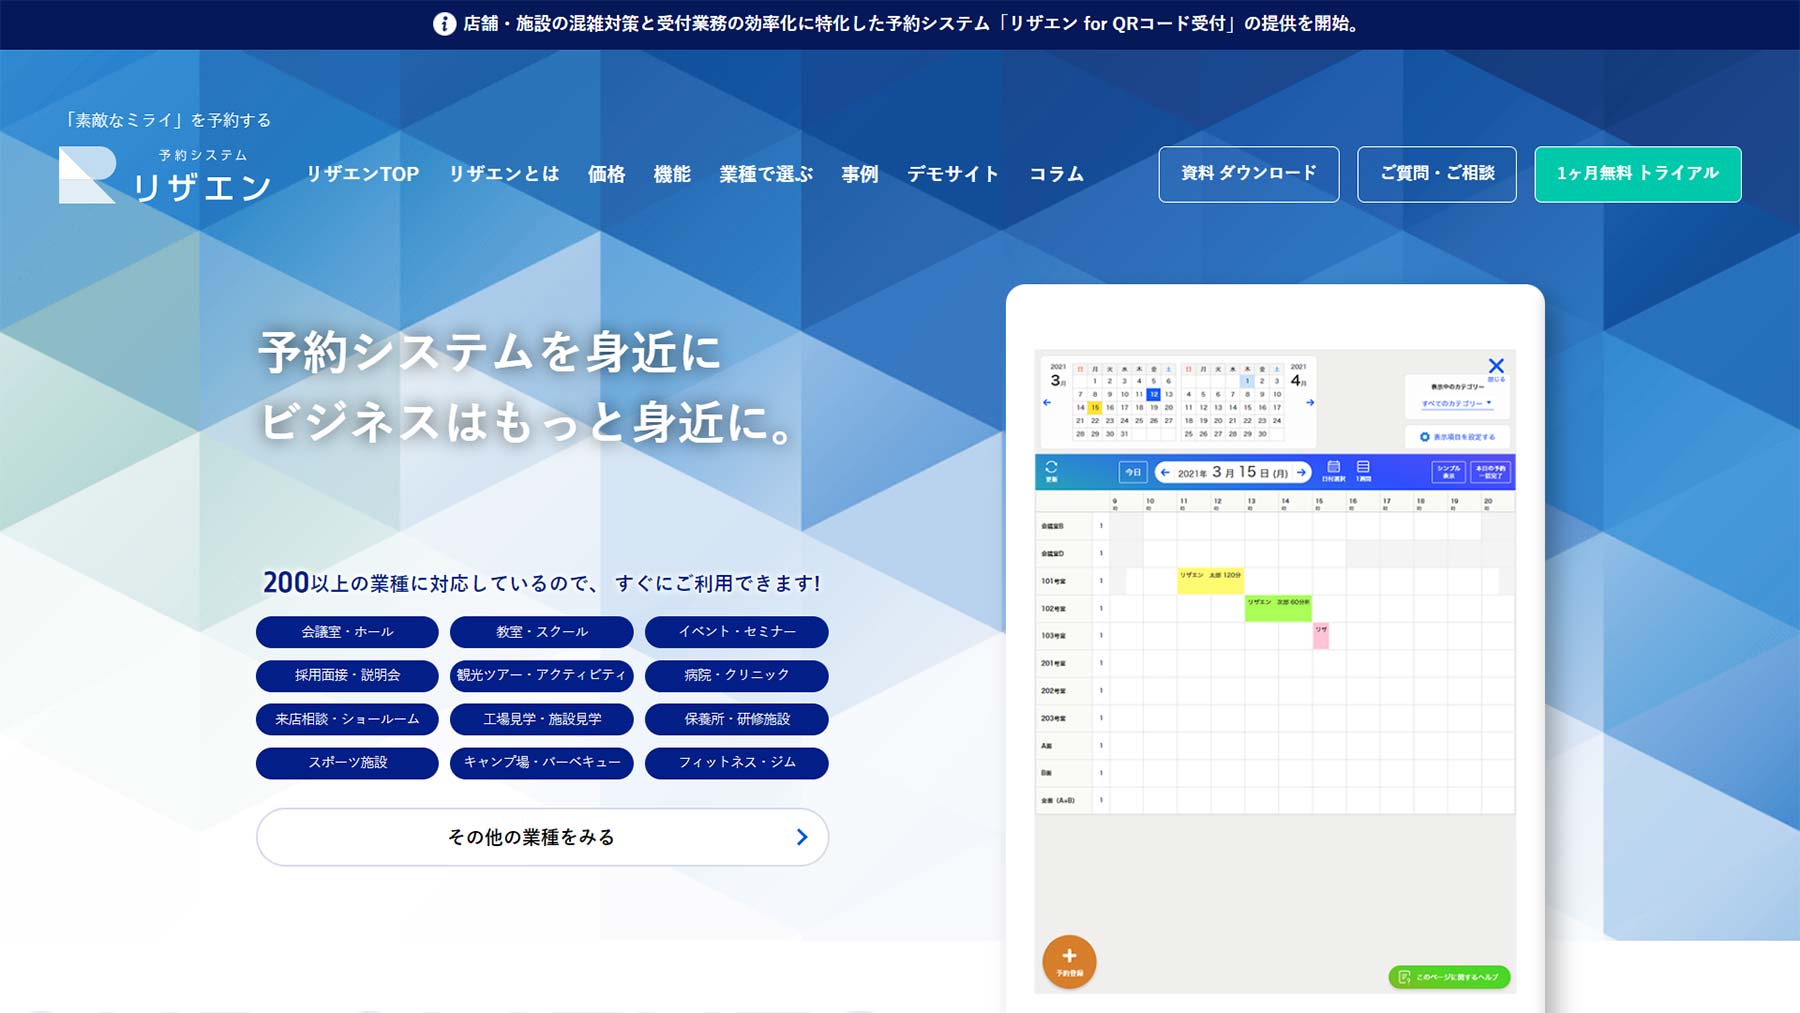Image resolution: width=1800 pixels, height=1013 pixels.
Task: Open the 機能 menu item
Action: (x=672, y=174)
